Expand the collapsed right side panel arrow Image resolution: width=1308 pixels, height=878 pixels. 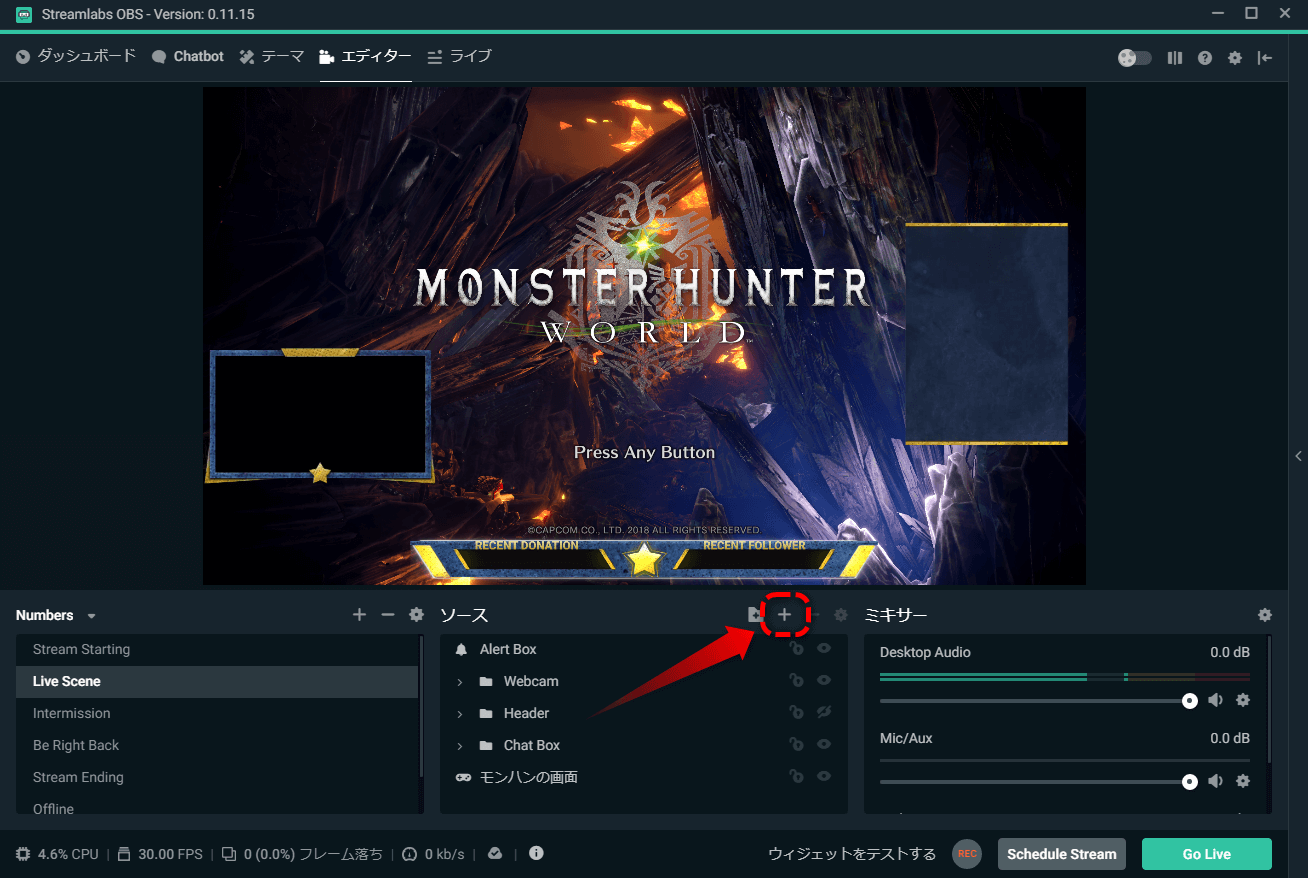coord(1298,456)
